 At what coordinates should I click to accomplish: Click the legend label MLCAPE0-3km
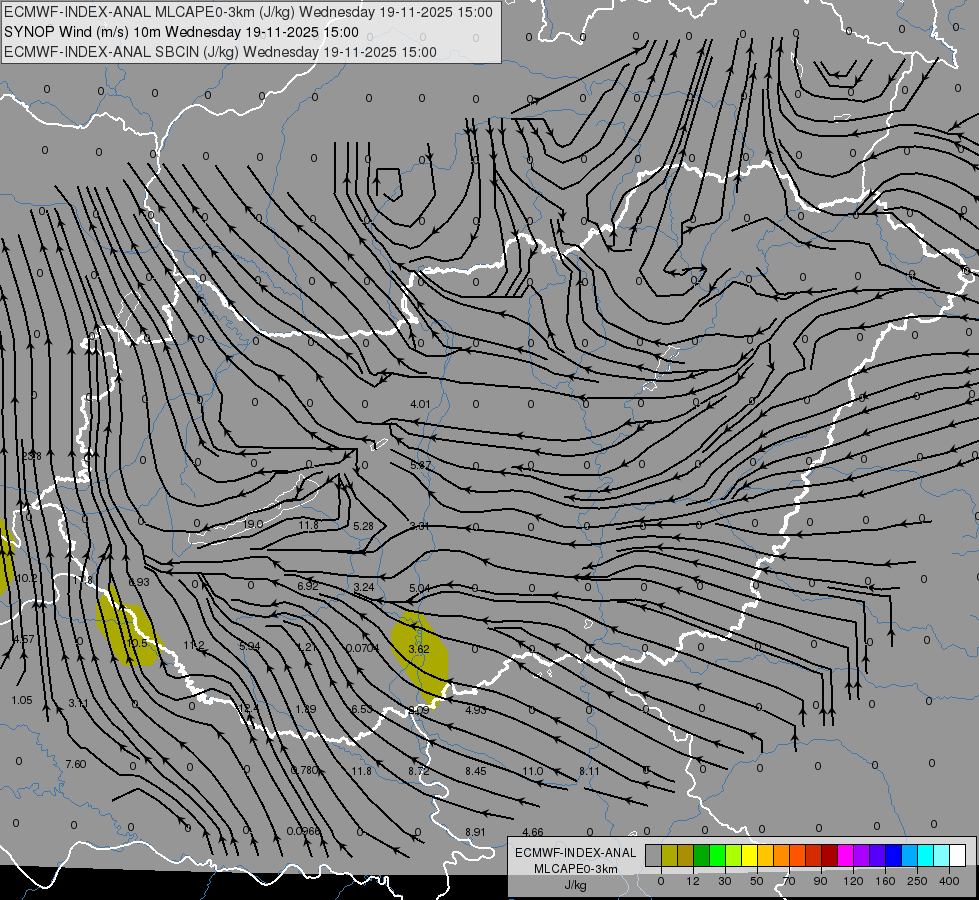tap(575, 869)
